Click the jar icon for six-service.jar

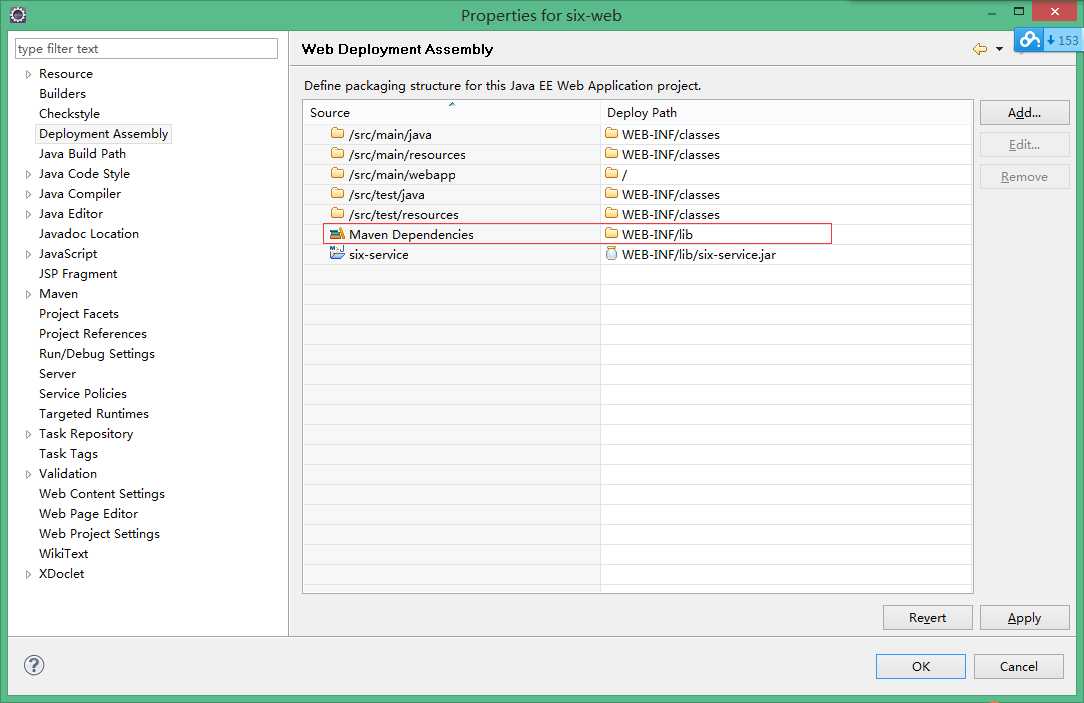pos(611,254)
